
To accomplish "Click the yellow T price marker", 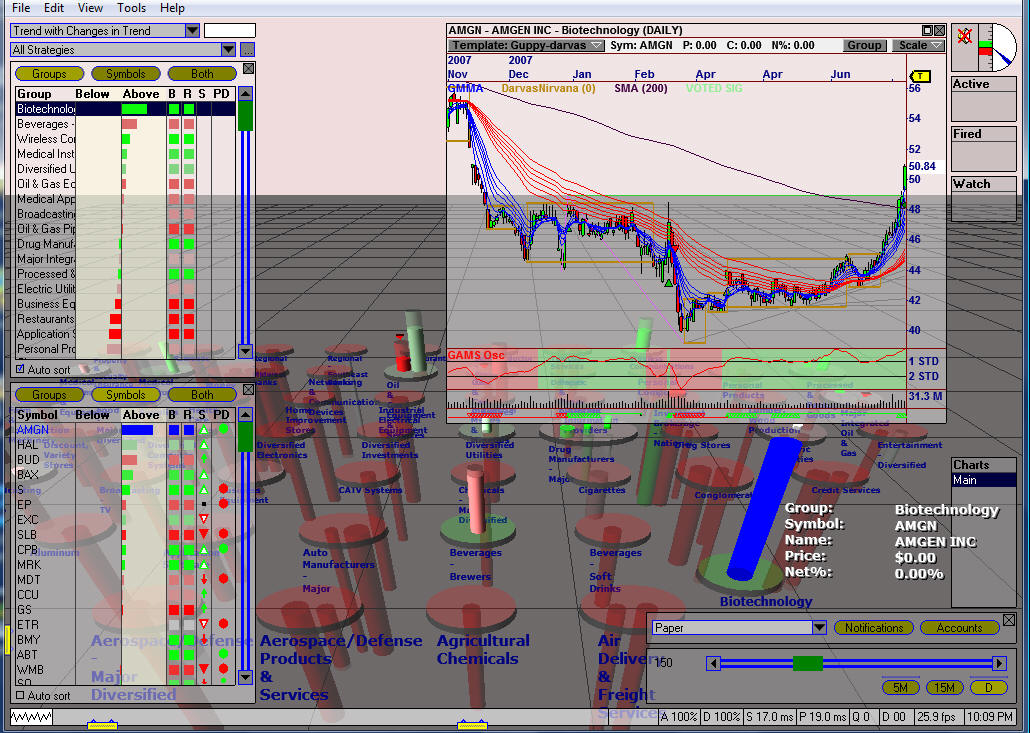I will pos(920,76).
